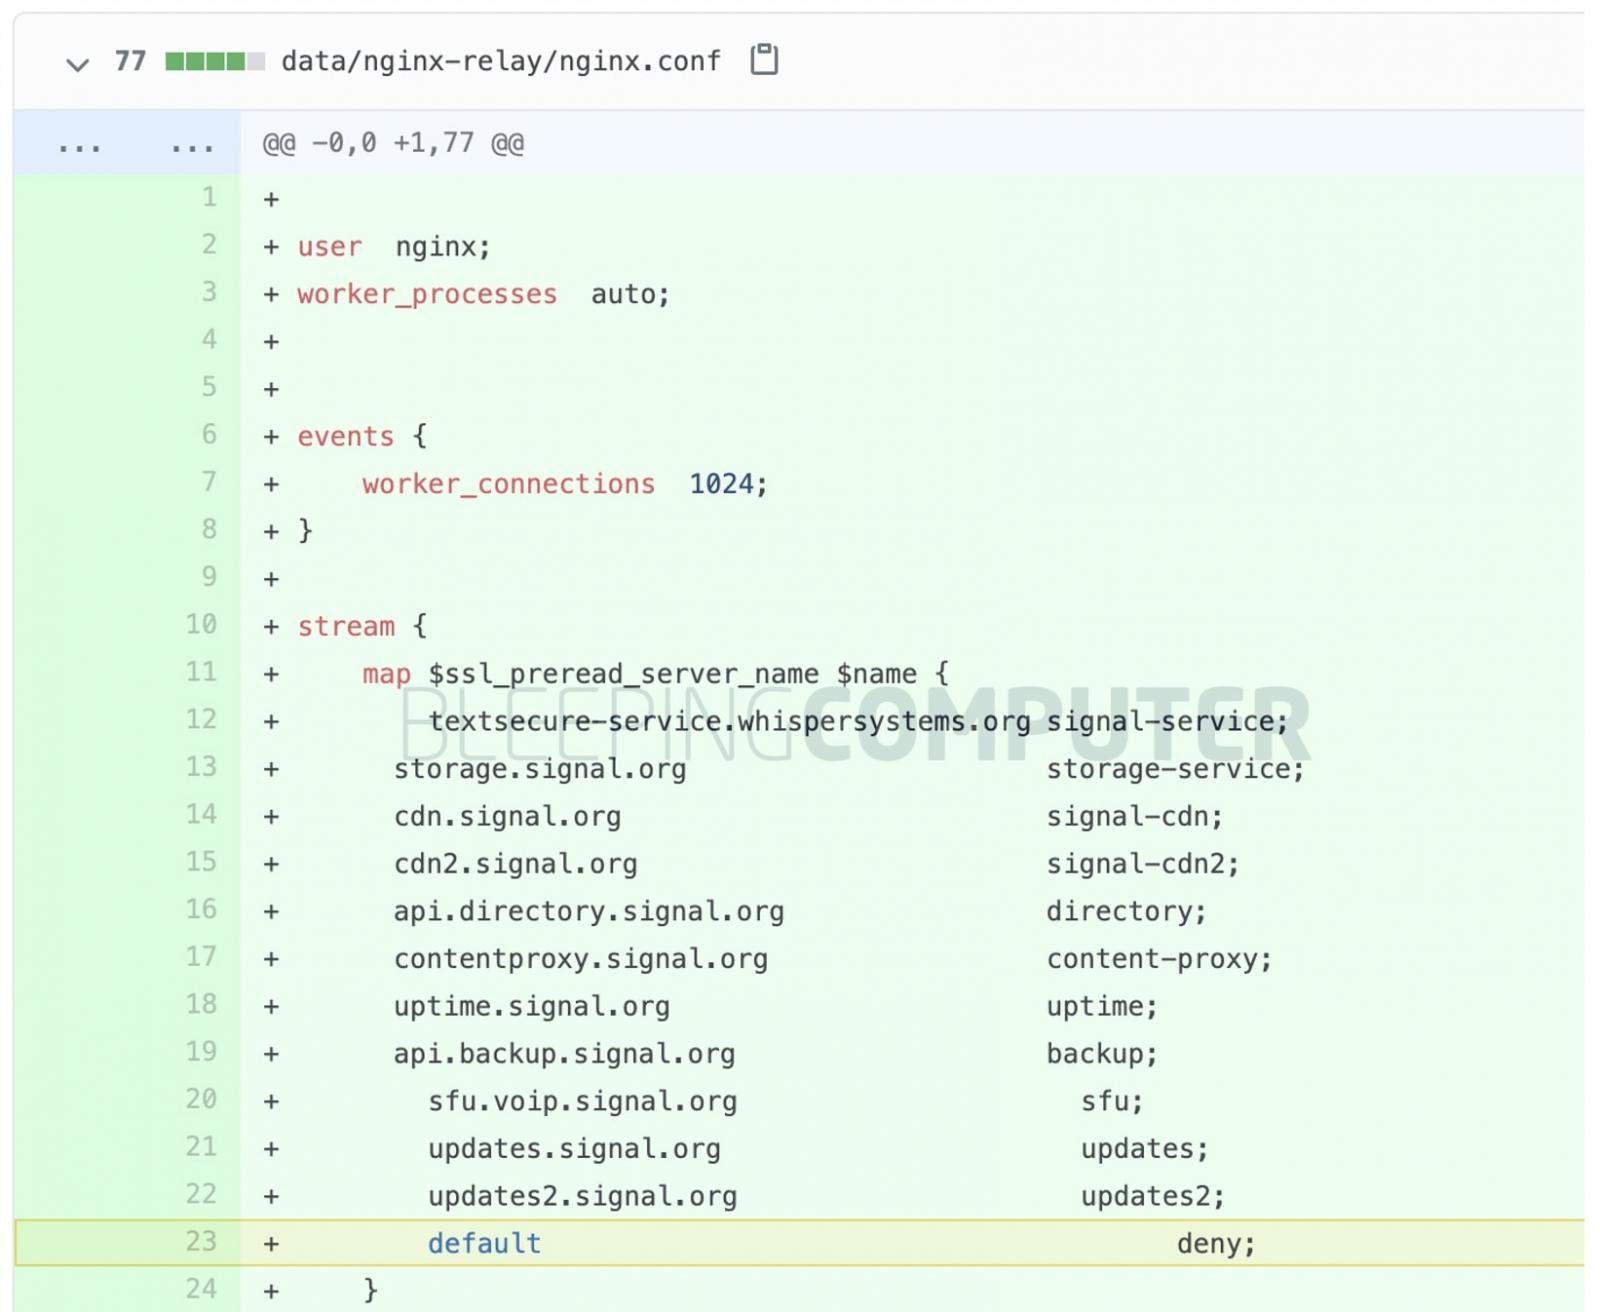The height and width of the screenshot is (1312, 1600).
Task: Click 'signal-cdn2;' value
Action: click(x=1142, y=864)
